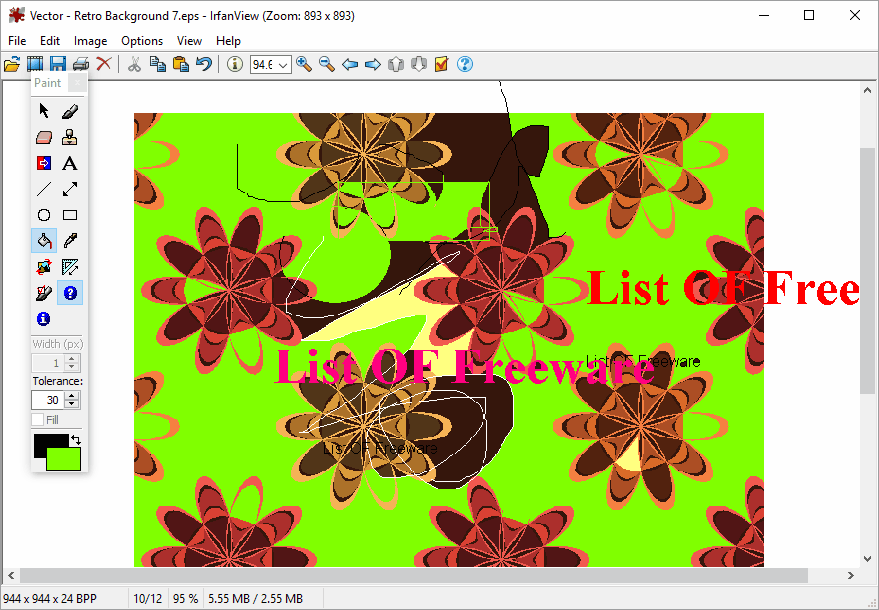Select the Line drawing tool
Viewport: 879px width, 610px height.
pyautogui.click(x=44, y=189)
